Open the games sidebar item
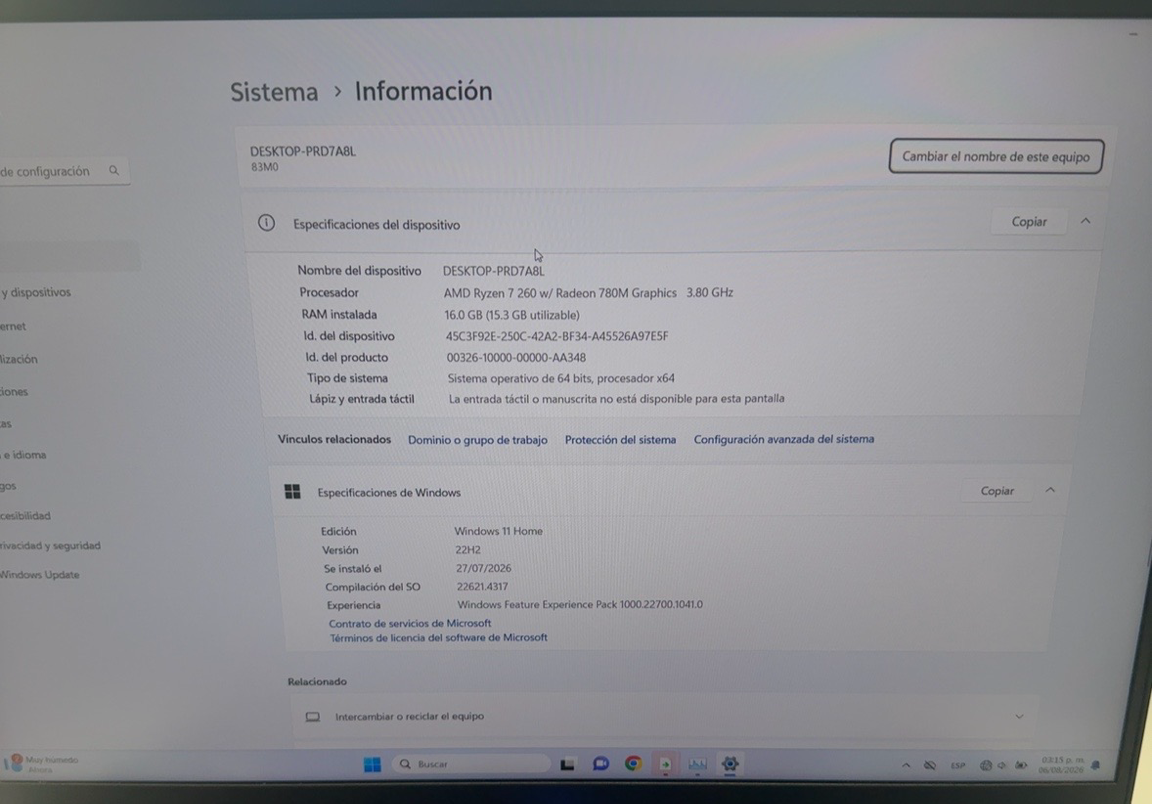This screenshot has width=1152, height=804. tap(8, 486)
